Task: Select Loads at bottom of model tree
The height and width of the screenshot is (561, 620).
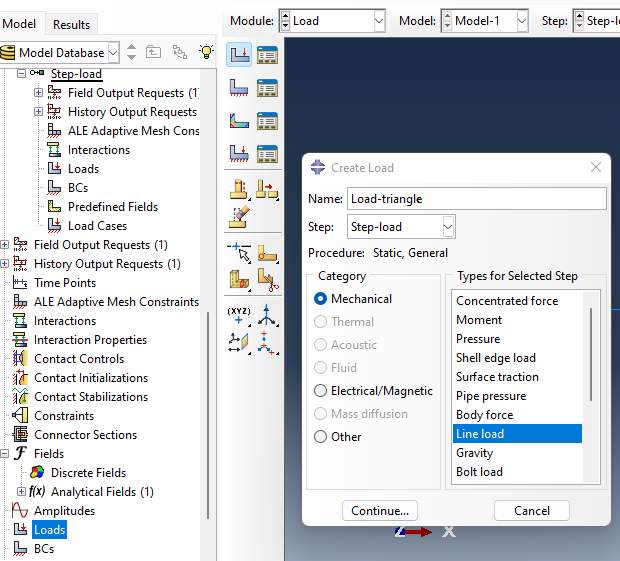Action: pyautogui.click(x=49, y=530)
